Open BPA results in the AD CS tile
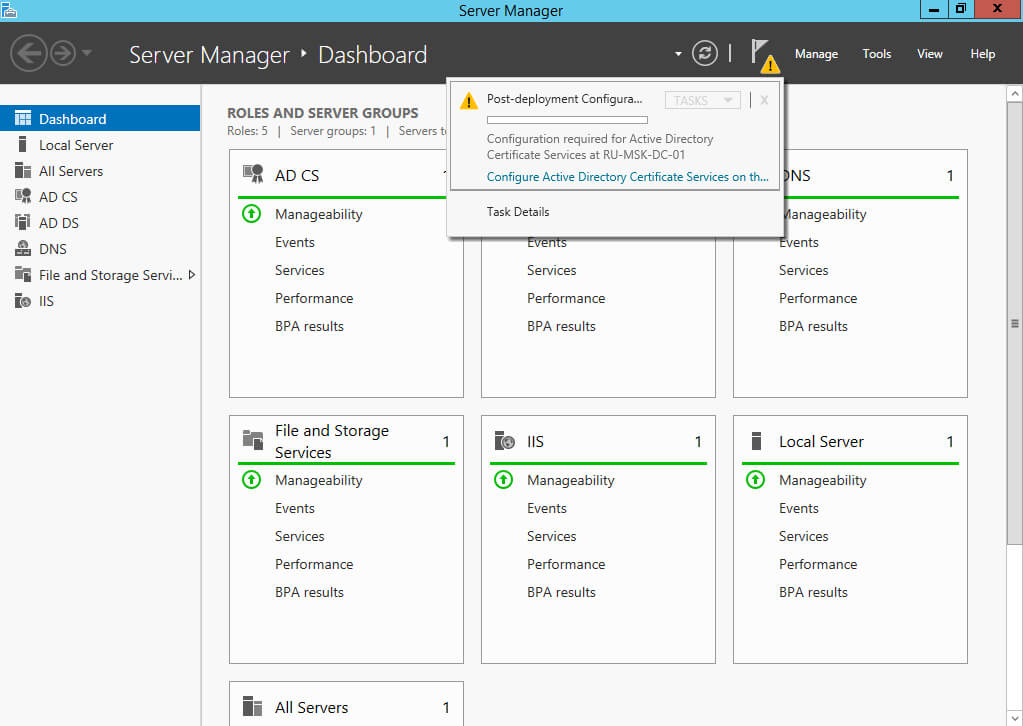 pyautogui.click(x=309, y=327)
